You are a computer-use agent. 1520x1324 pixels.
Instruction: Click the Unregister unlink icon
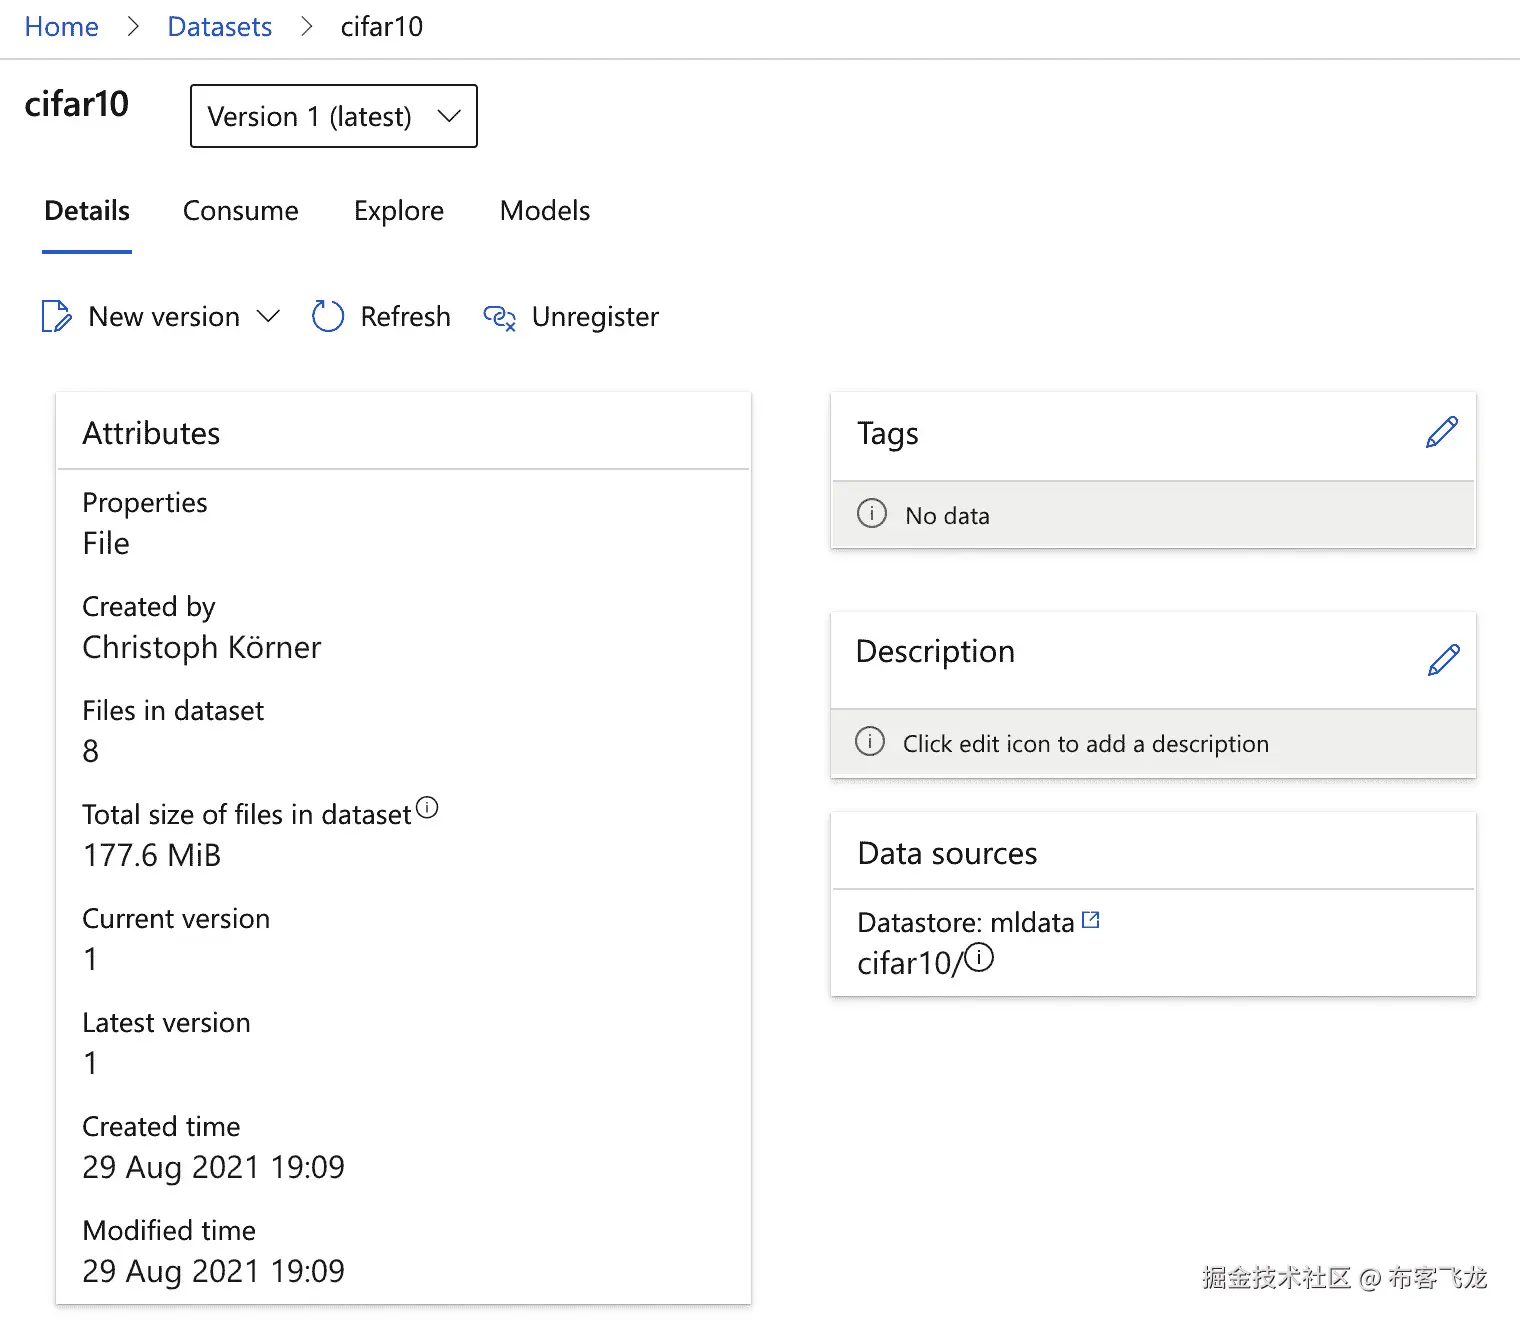point(499,317)
